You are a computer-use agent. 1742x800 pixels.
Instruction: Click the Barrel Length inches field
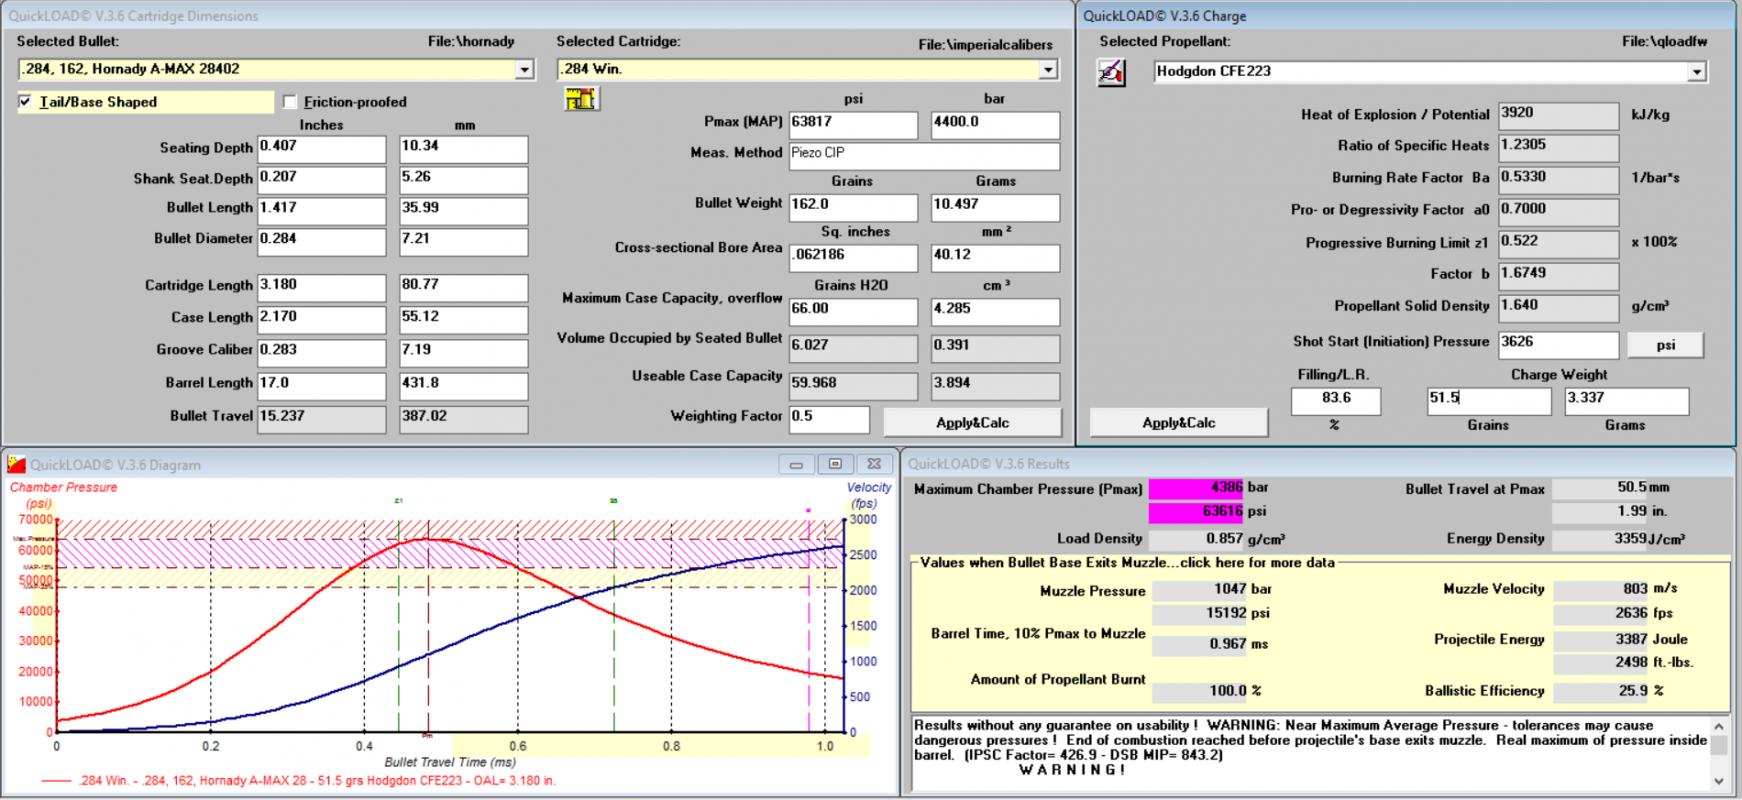(x=321, y=386)
